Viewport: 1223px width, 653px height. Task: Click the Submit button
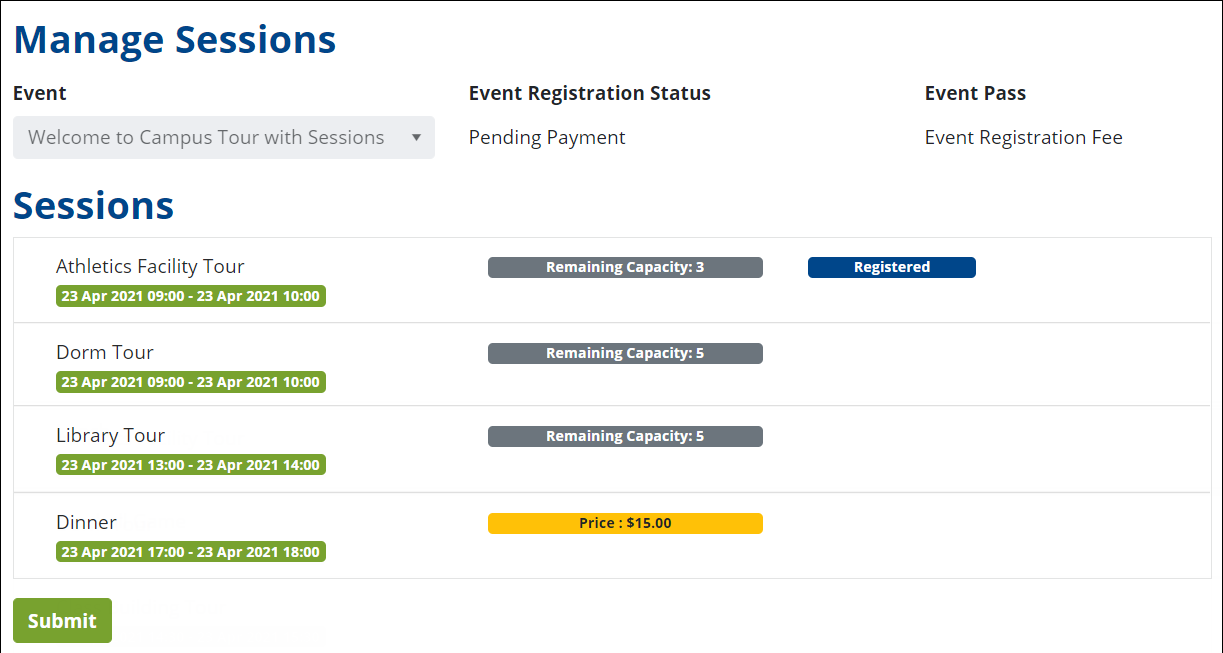tap(62, 620)
